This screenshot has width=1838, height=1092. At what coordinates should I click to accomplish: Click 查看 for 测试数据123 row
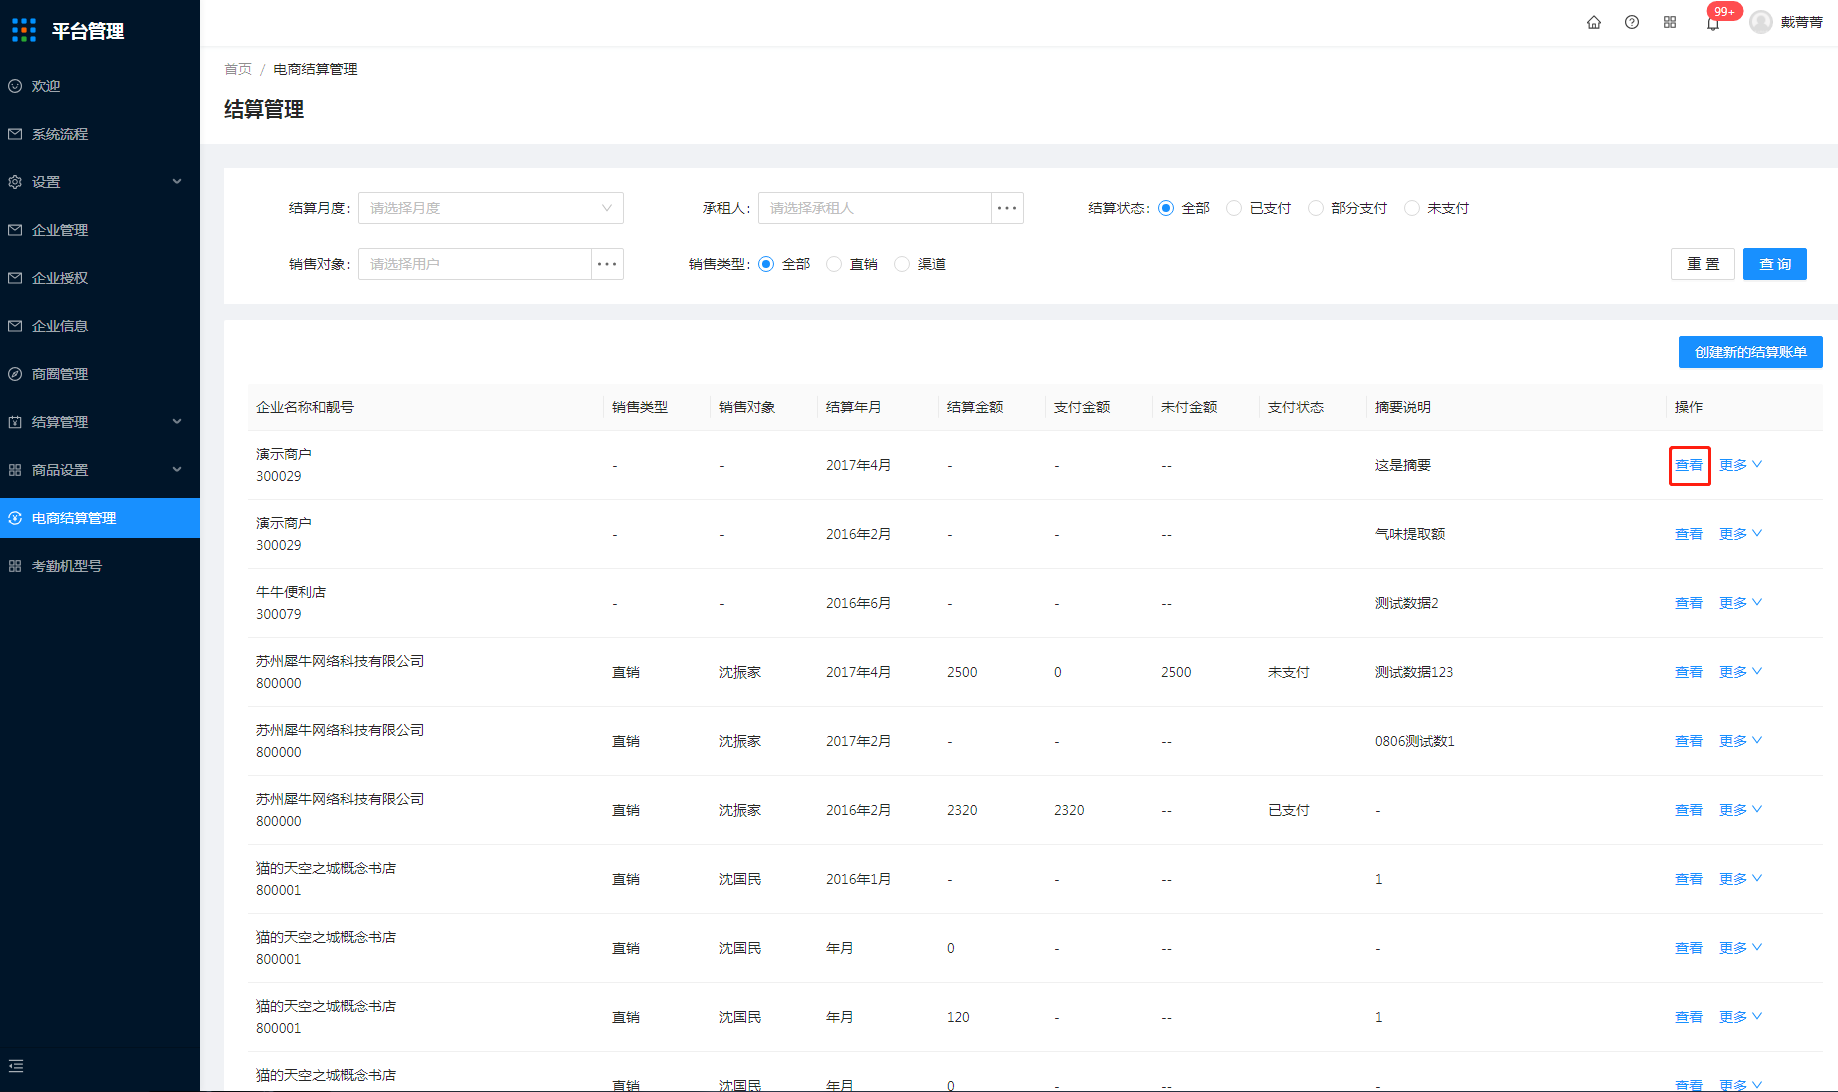1689,672
